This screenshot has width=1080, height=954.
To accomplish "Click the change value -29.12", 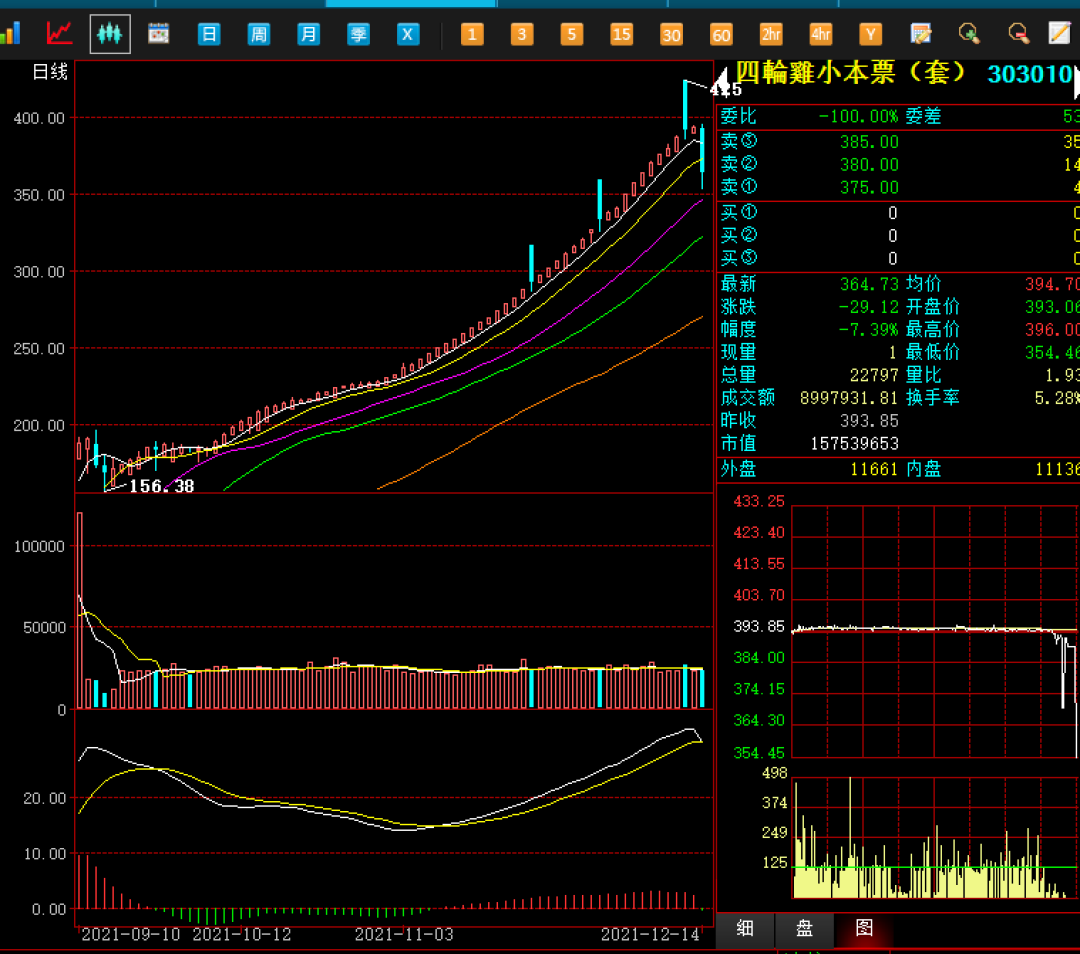I will pyautogui.click(x=869, y=307).
